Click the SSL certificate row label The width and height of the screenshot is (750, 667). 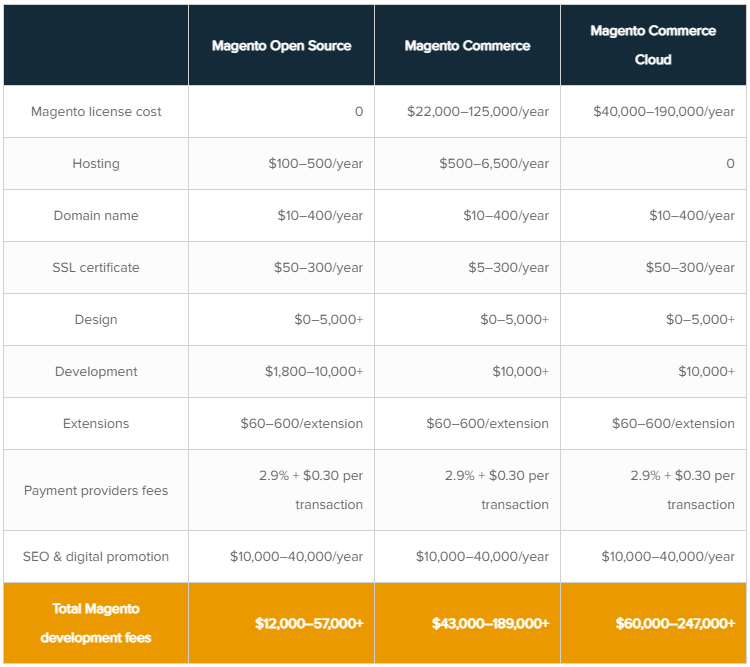point(96,268)
